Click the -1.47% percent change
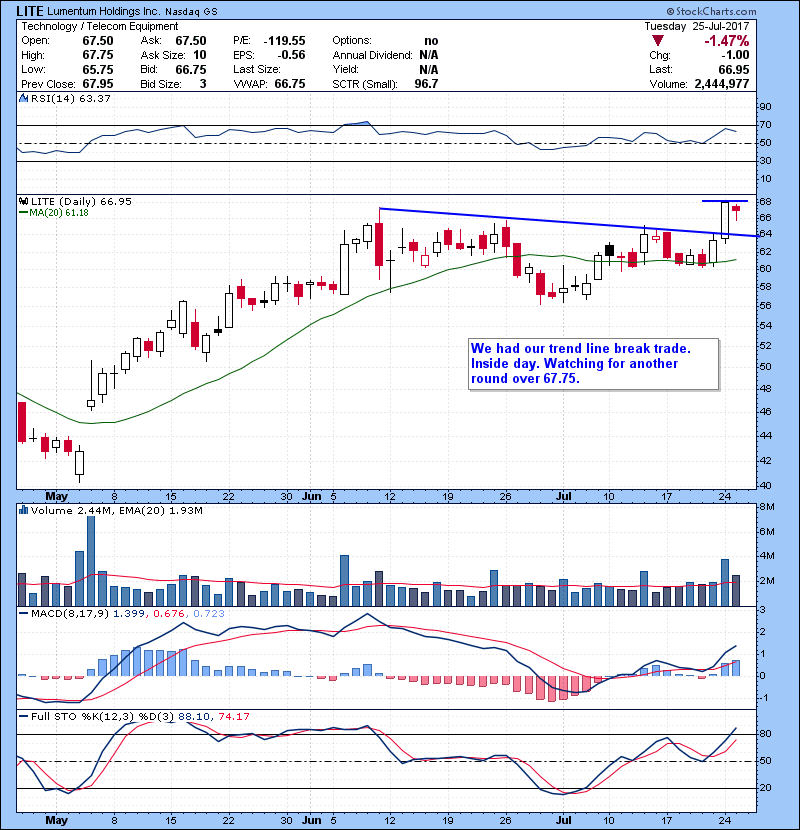Screen dimensions: 800x830 click(x=726, y=41)
